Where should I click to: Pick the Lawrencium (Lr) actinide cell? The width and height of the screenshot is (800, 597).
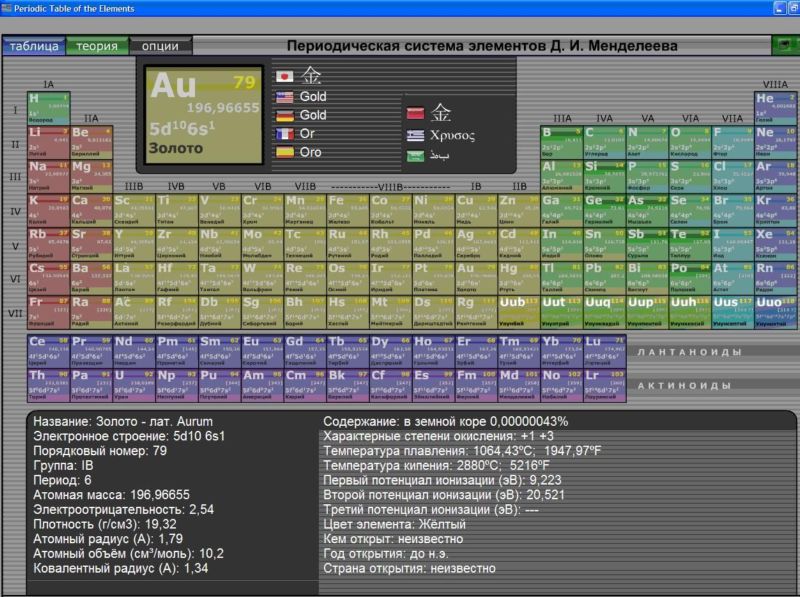605,386
